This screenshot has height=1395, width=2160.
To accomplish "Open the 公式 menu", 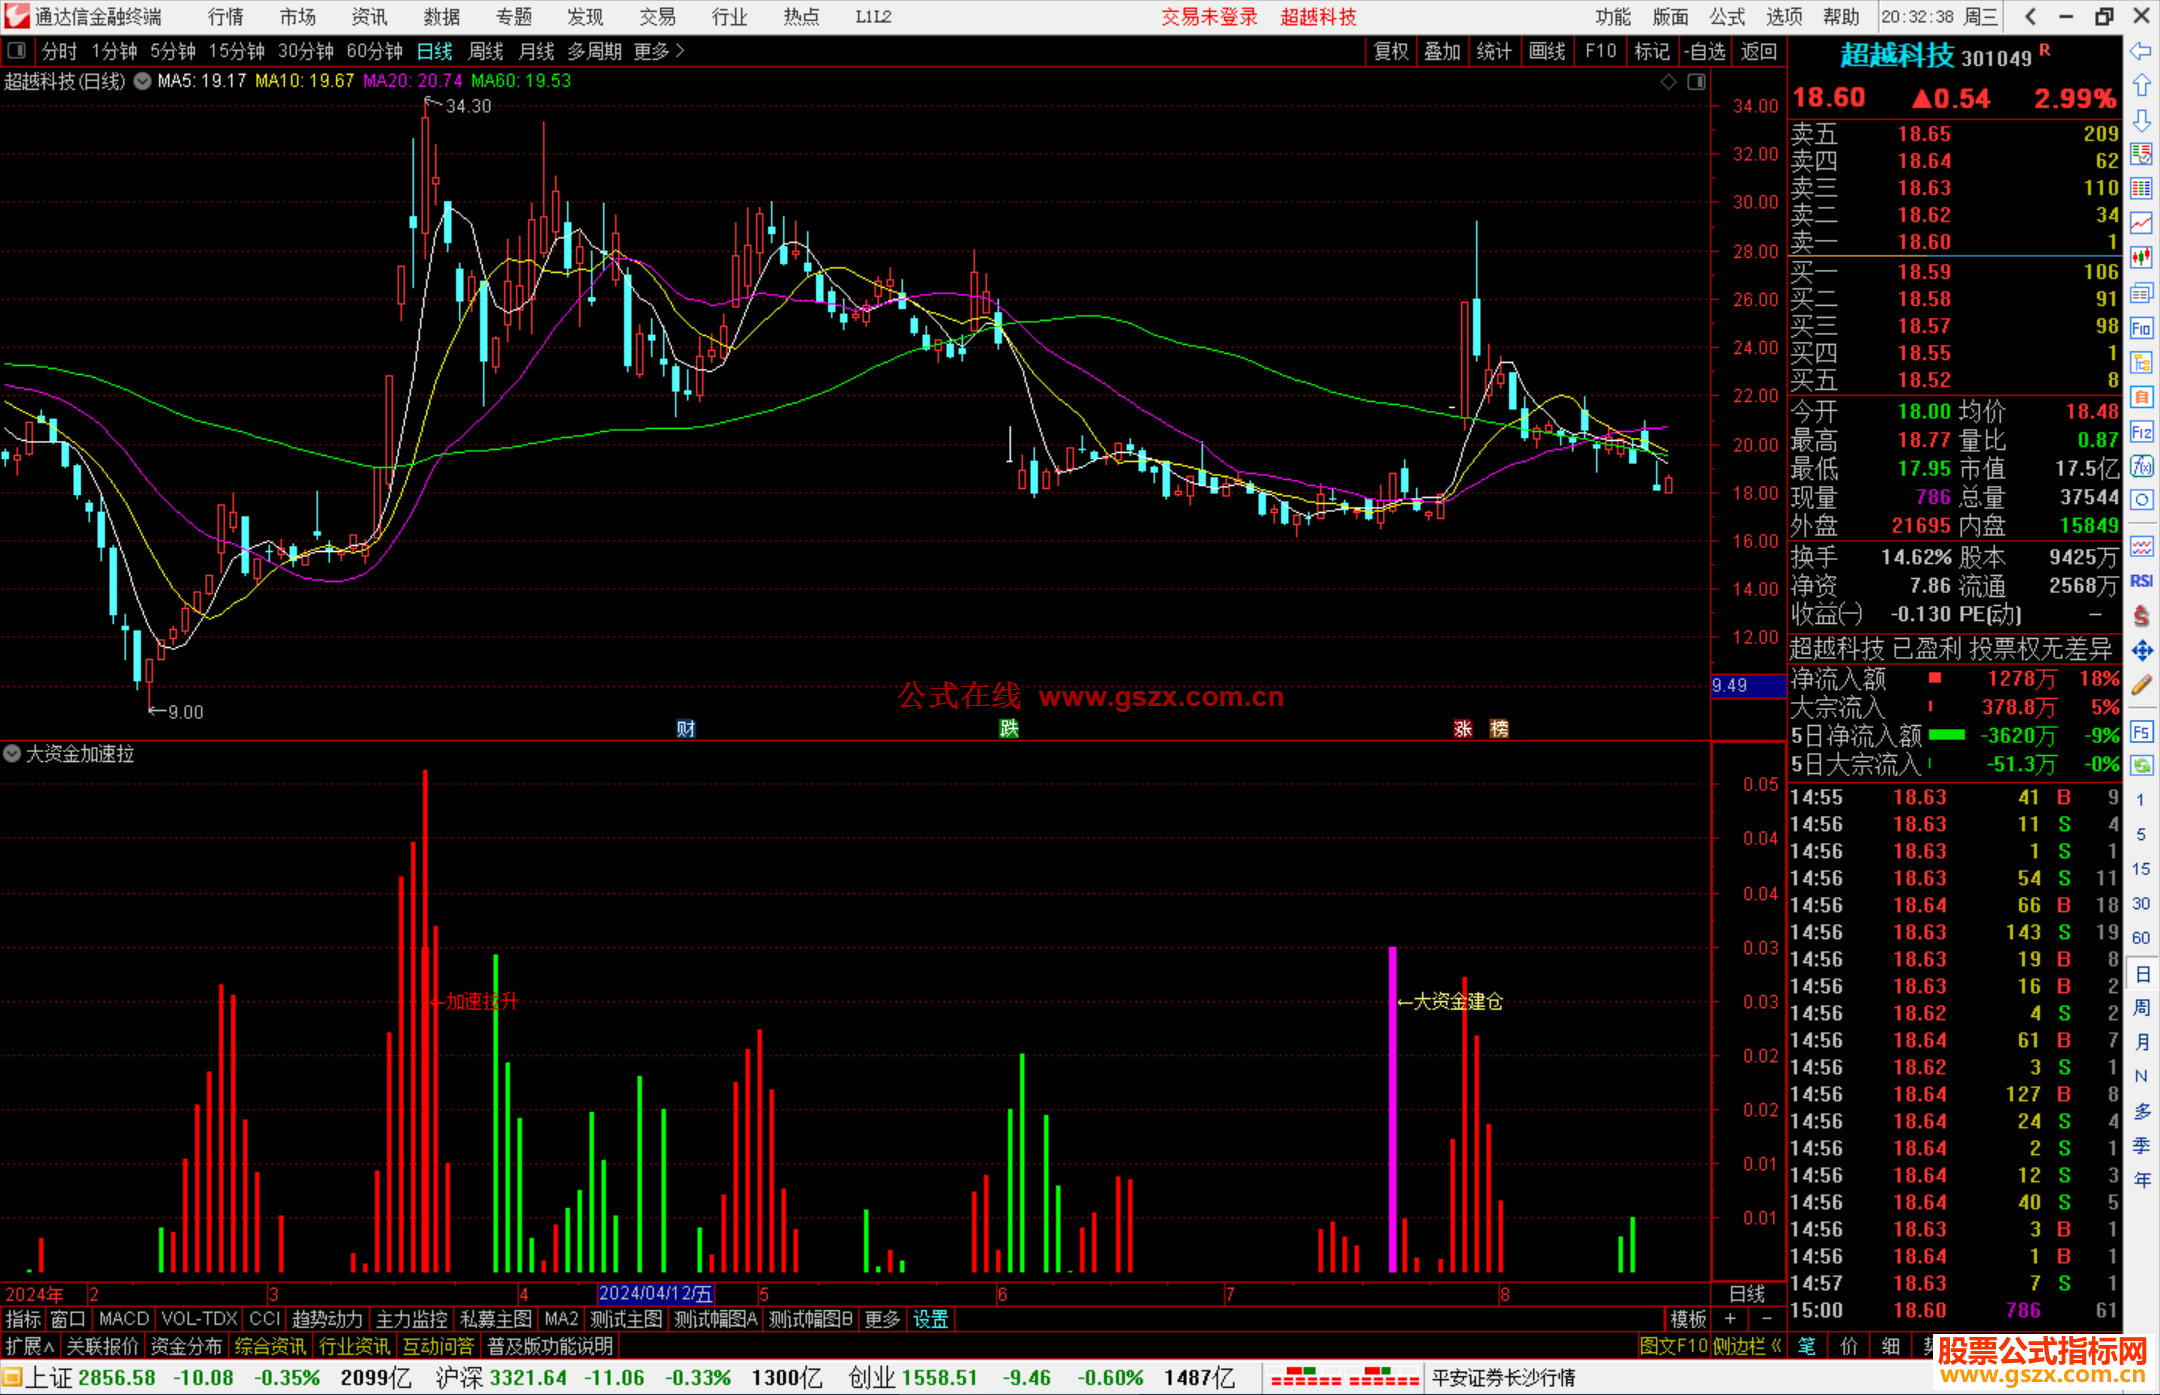I will [x=1727, y=17].
